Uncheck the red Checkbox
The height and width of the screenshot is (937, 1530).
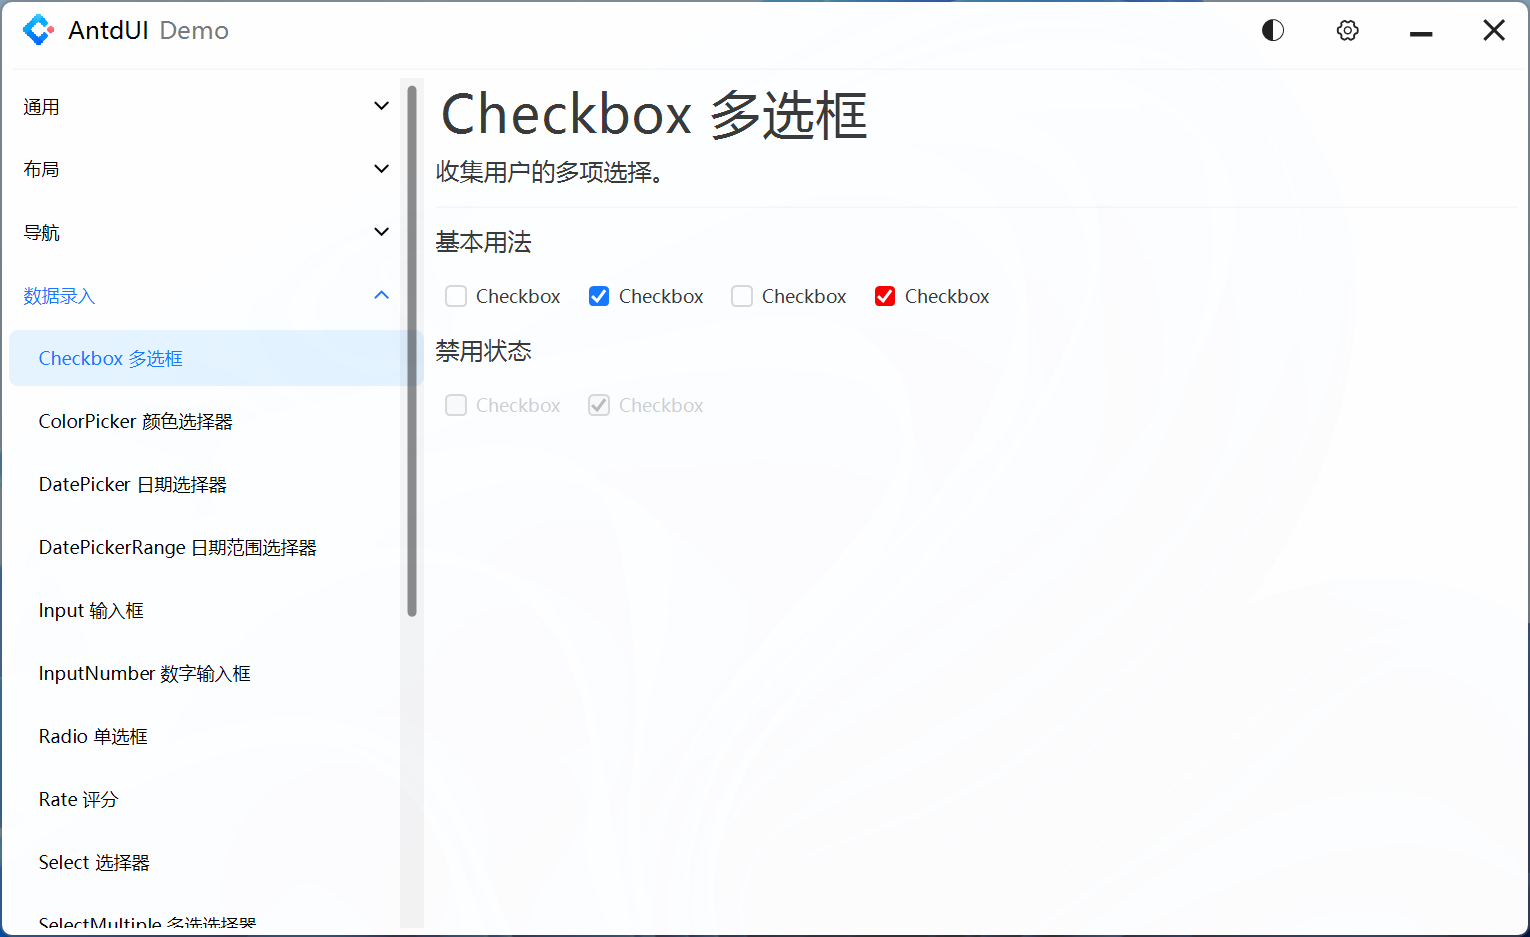(884, 296)
